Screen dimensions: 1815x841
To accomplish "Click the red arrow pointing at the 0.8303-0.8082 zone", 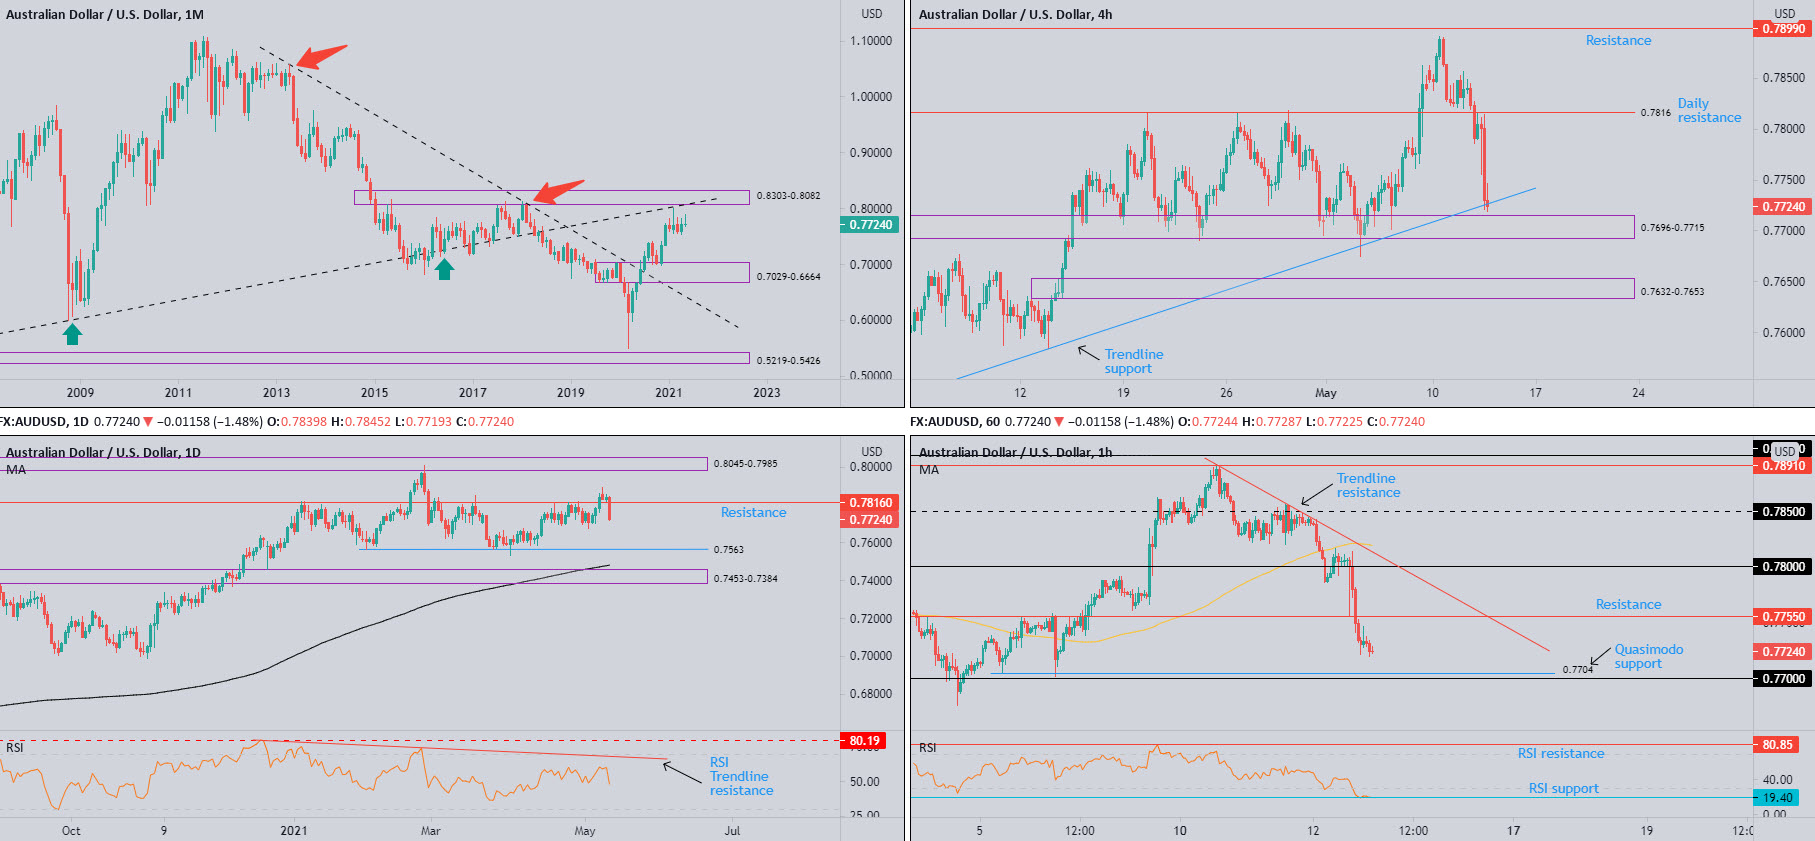I will (557, 191).
